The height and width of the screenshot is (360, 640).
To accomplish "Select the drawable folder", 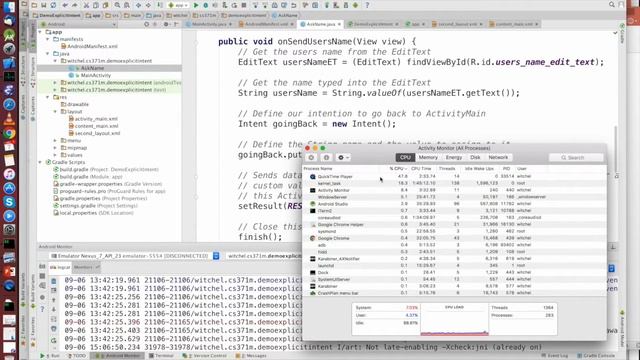I will click(75, 104).
